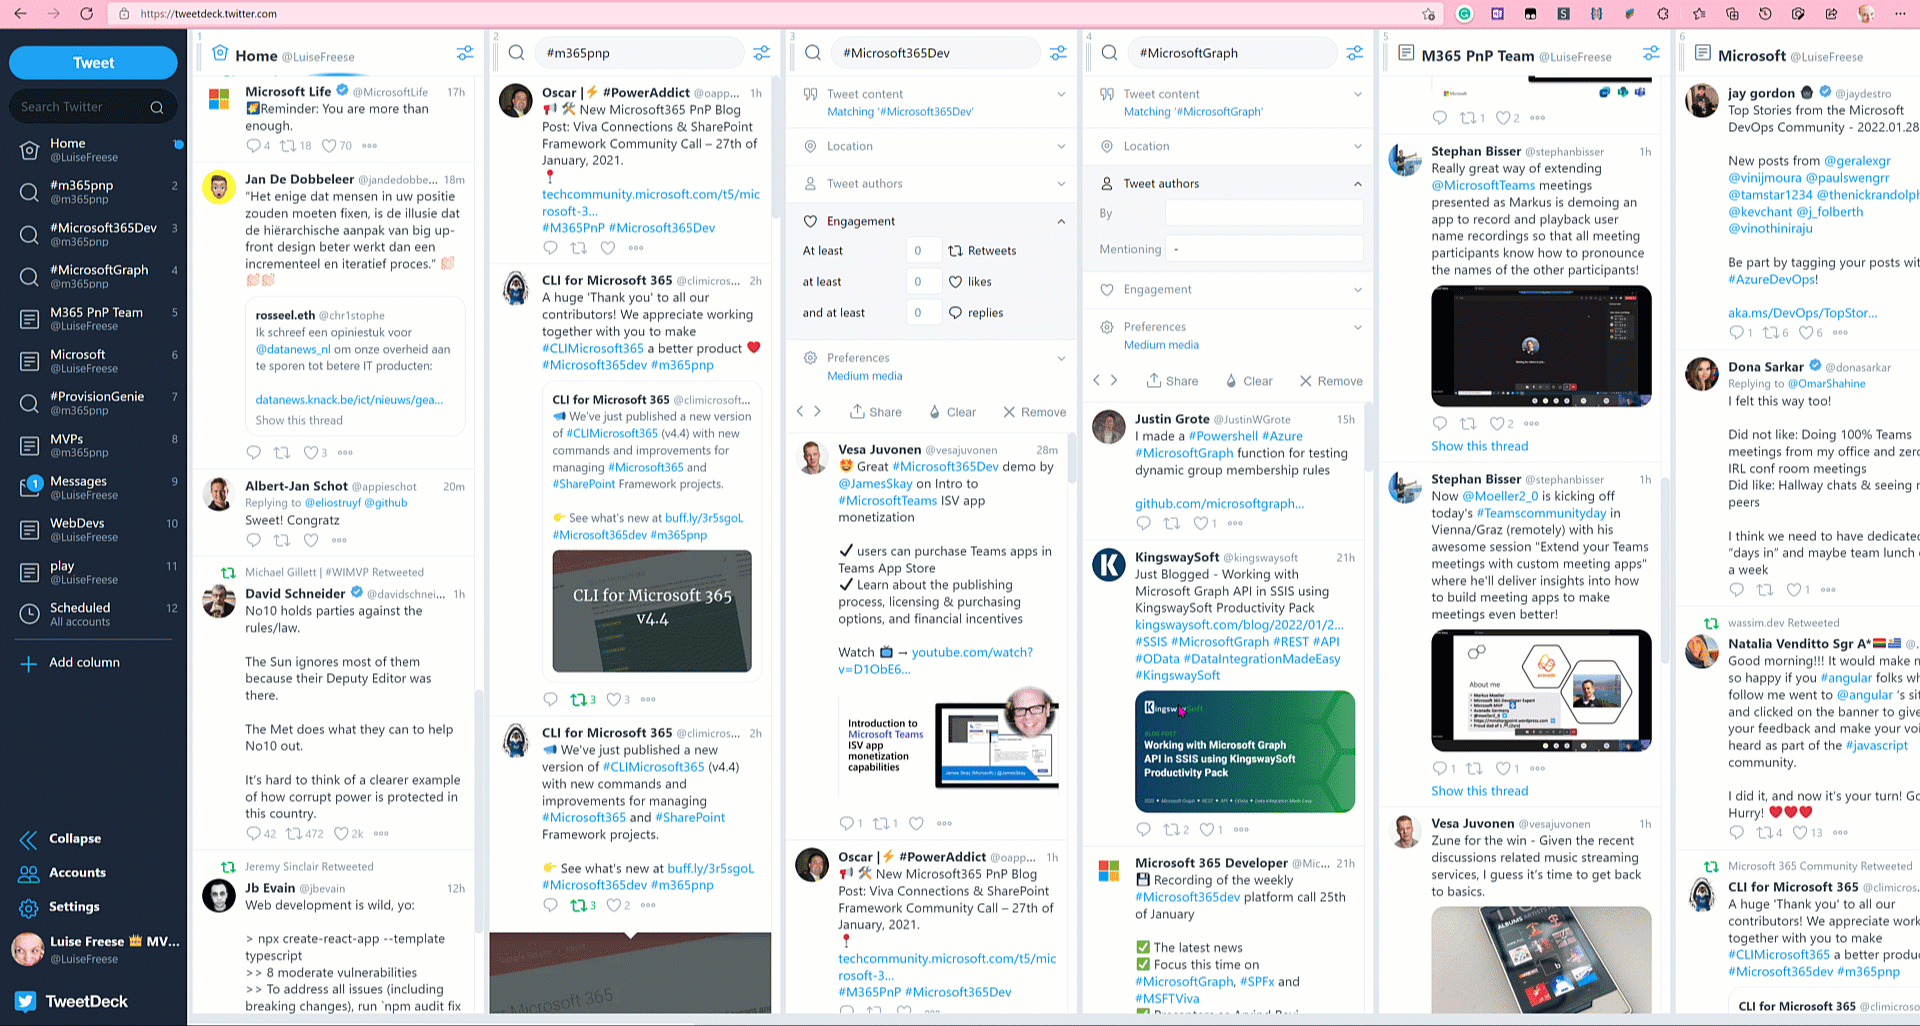This screenshot has width=1920, height=1026.
Task: Open CLI for Microsoft 365 v4.4 image
Action: pos(652,611)
